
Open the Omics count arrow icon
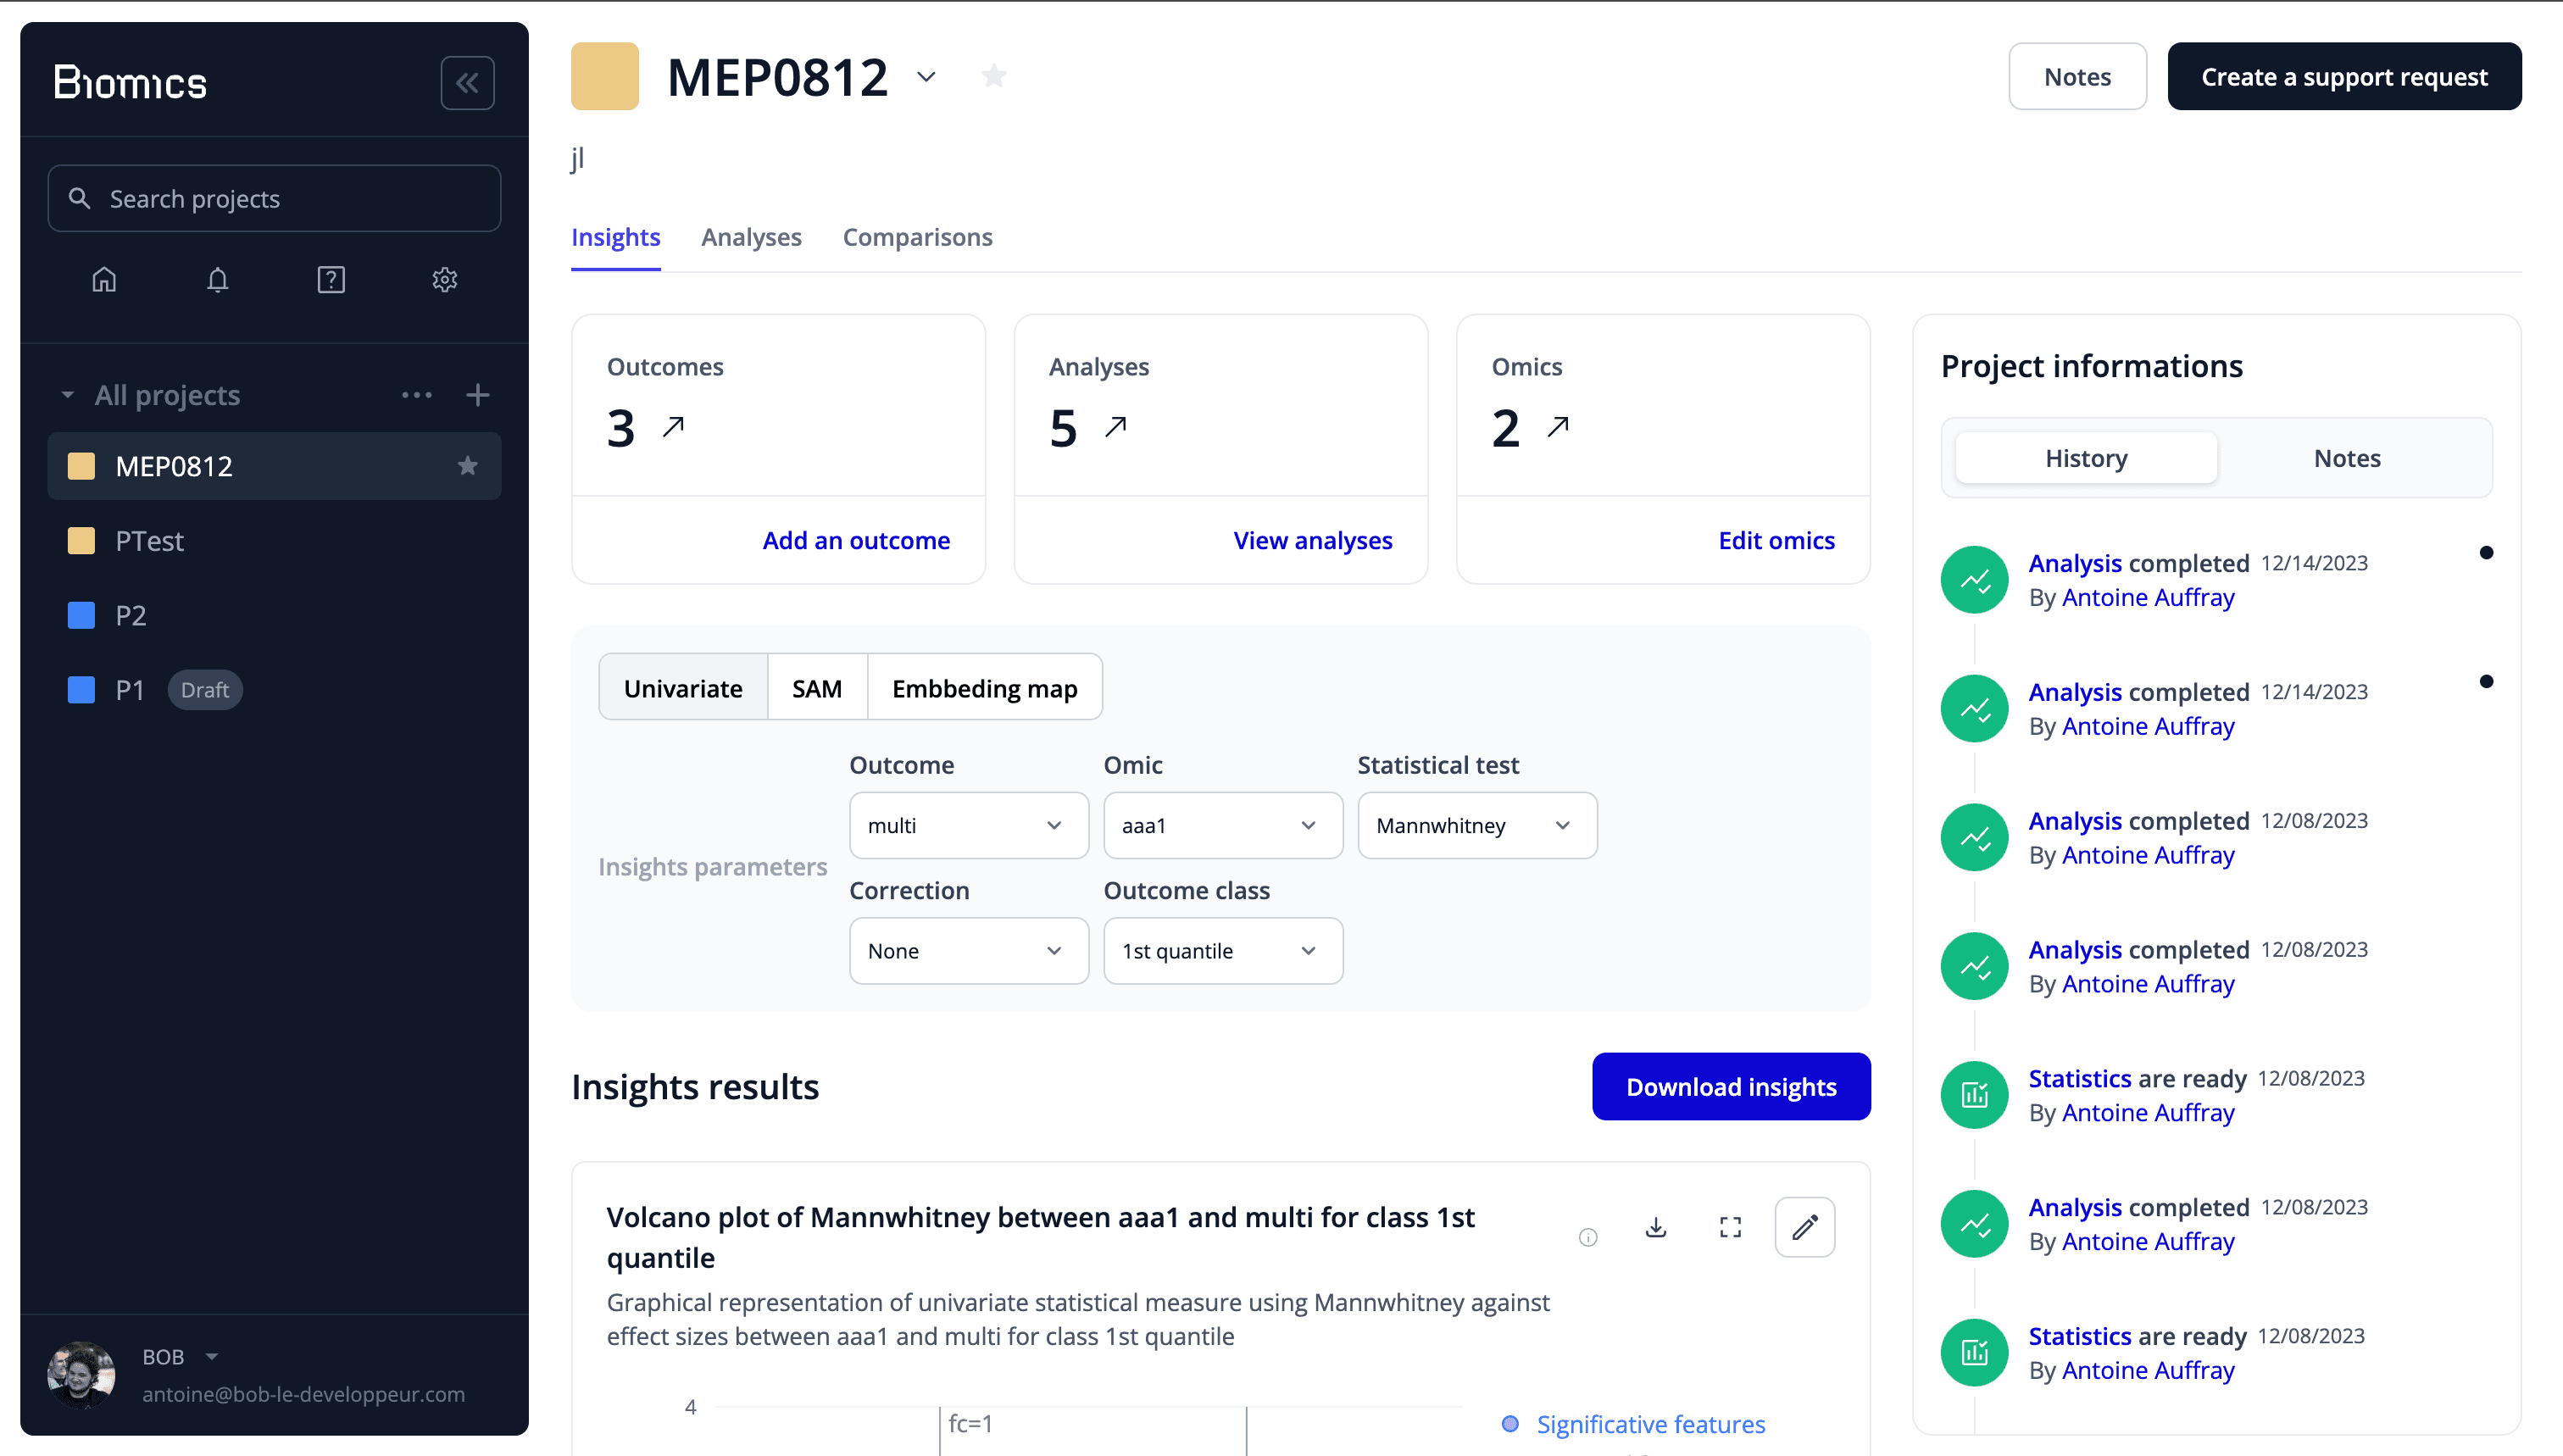1558,427
